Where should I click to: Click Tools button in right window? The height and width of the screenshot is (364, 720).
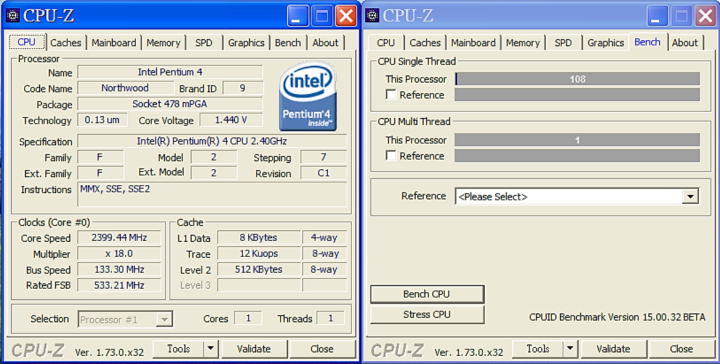[x=538, y=349]
